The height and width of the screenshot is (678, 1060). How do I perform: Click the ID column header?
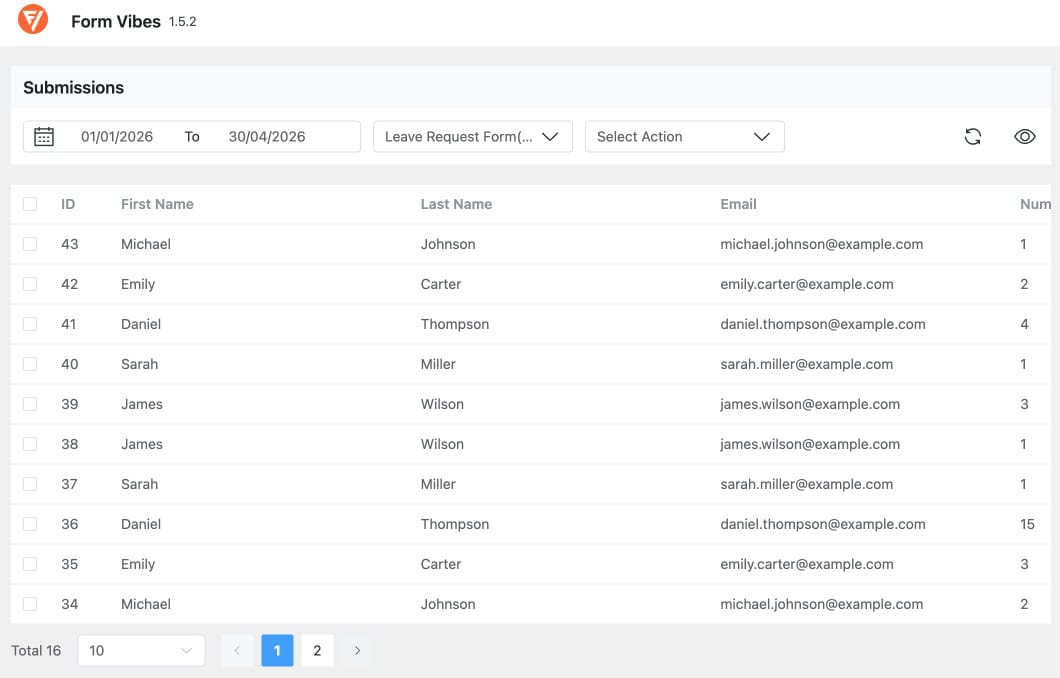[68, 204]
